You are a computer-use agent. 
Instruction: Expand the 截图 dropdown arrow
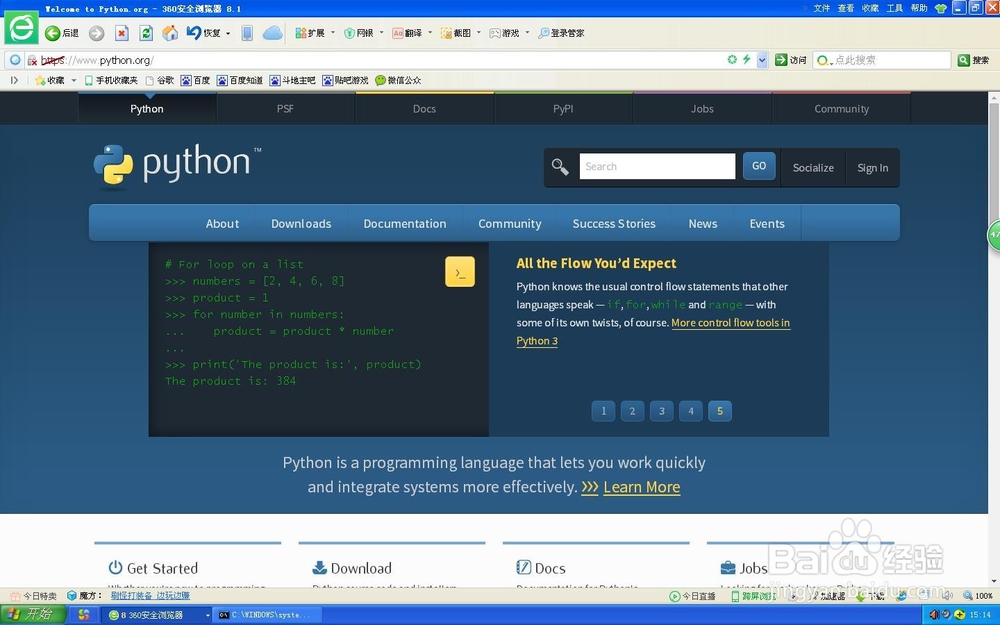point(478,33)
